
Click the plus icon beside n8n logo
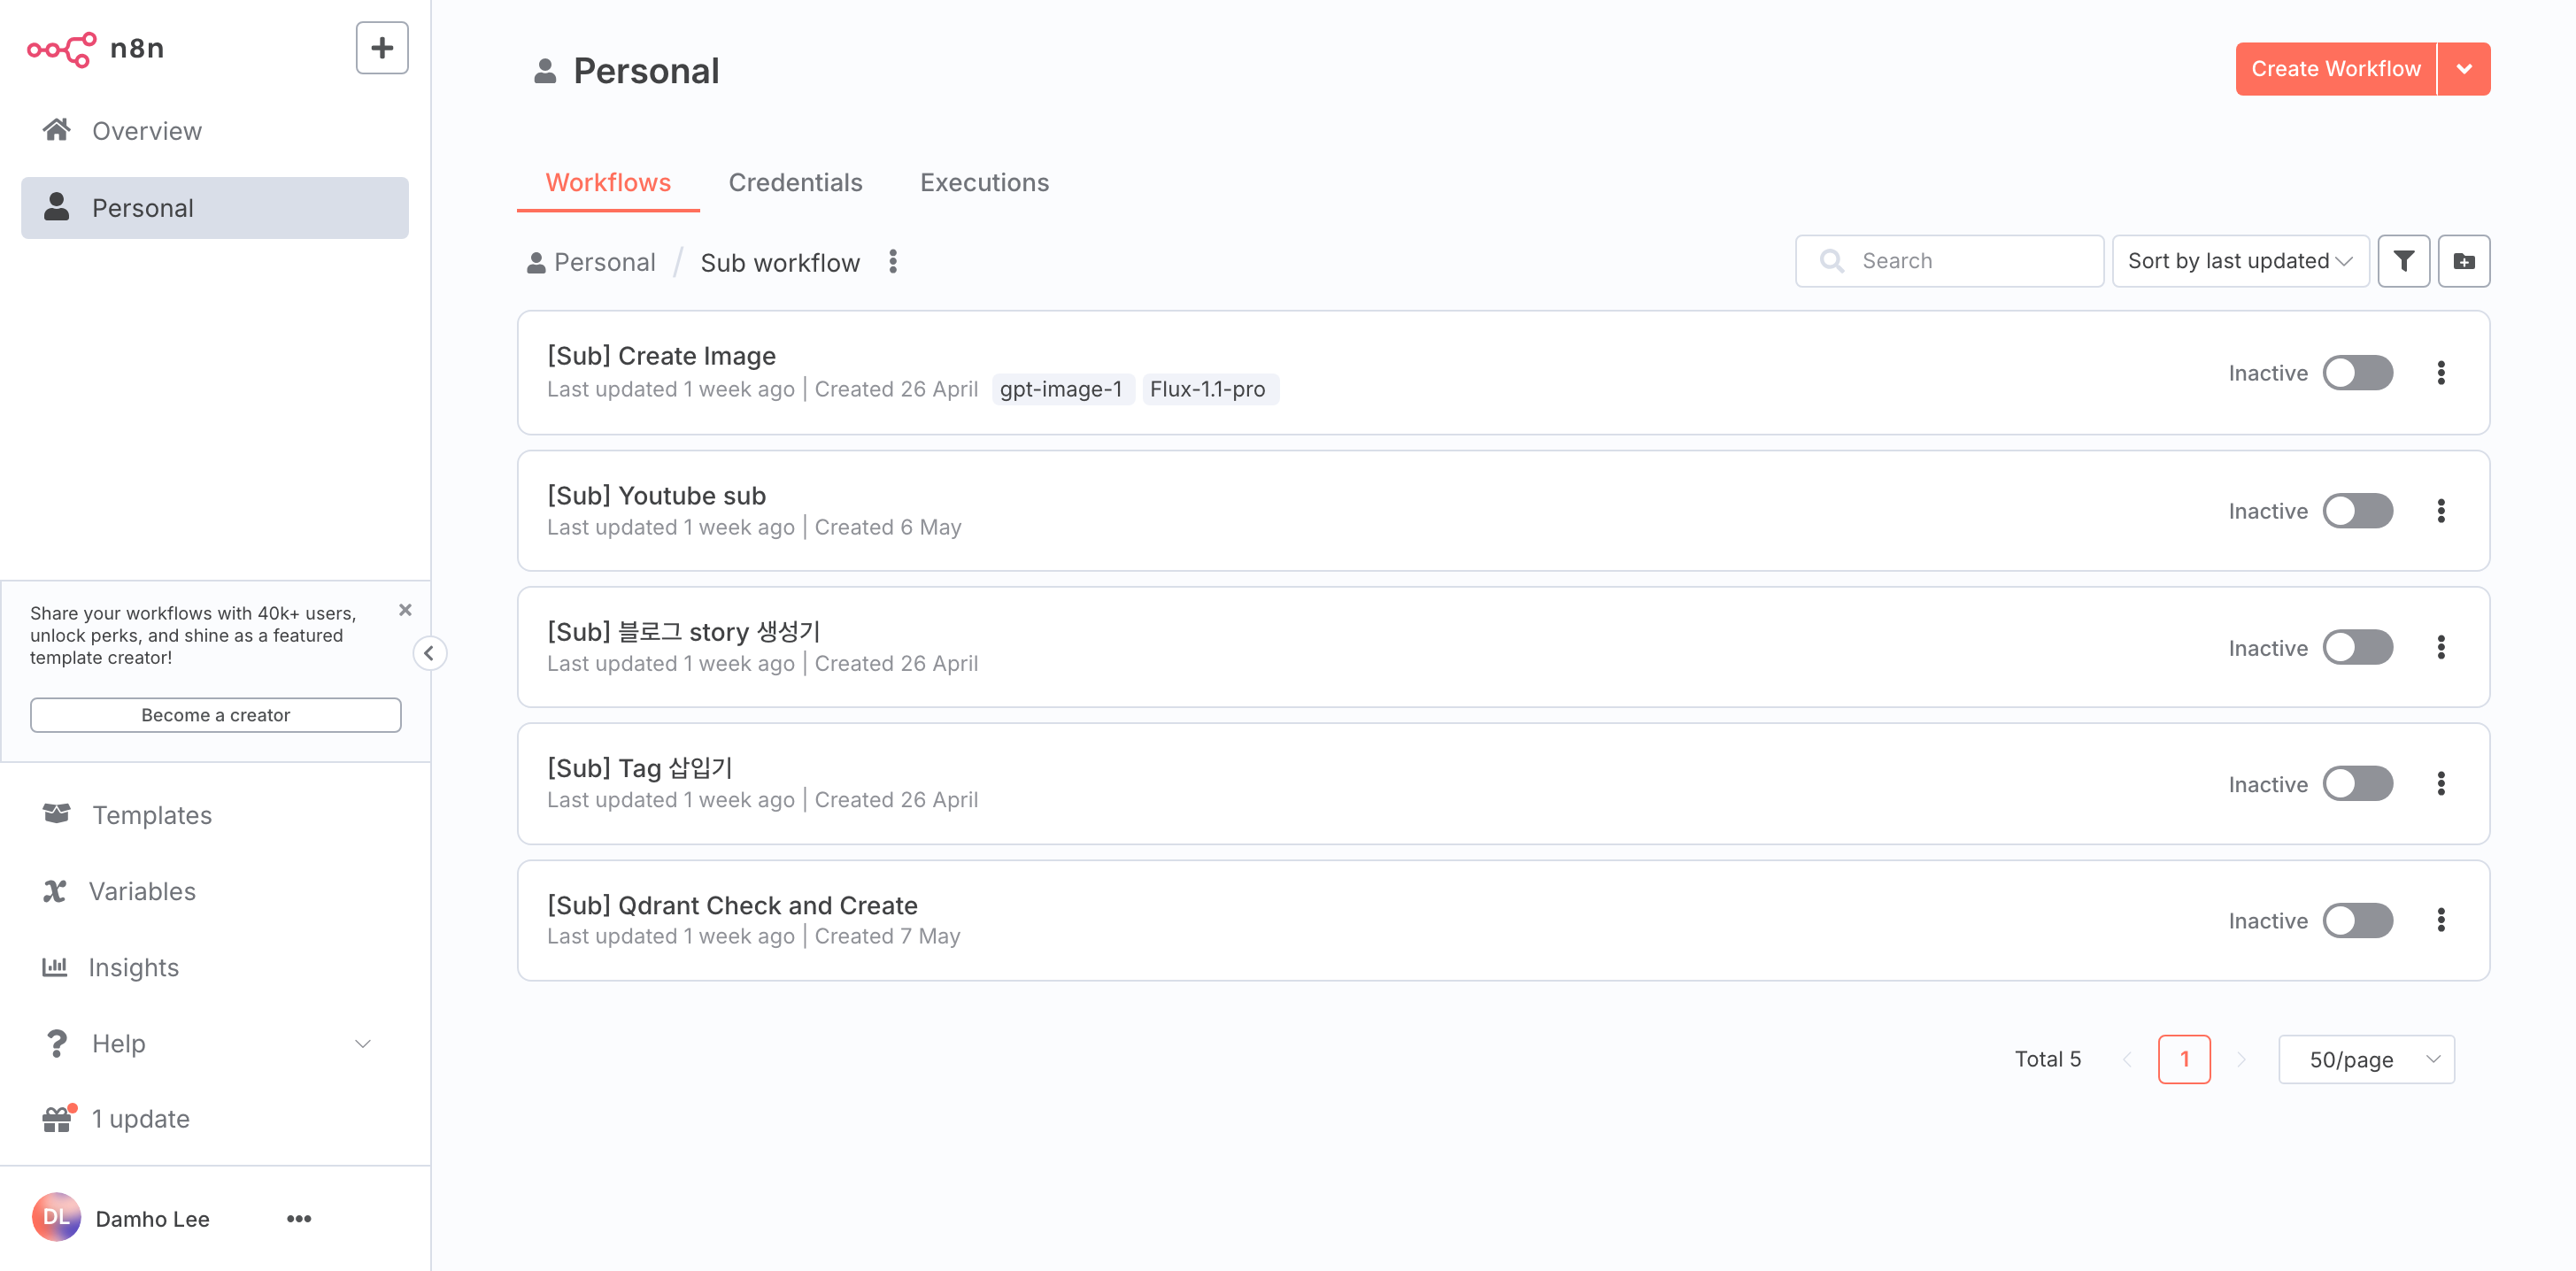382,48
